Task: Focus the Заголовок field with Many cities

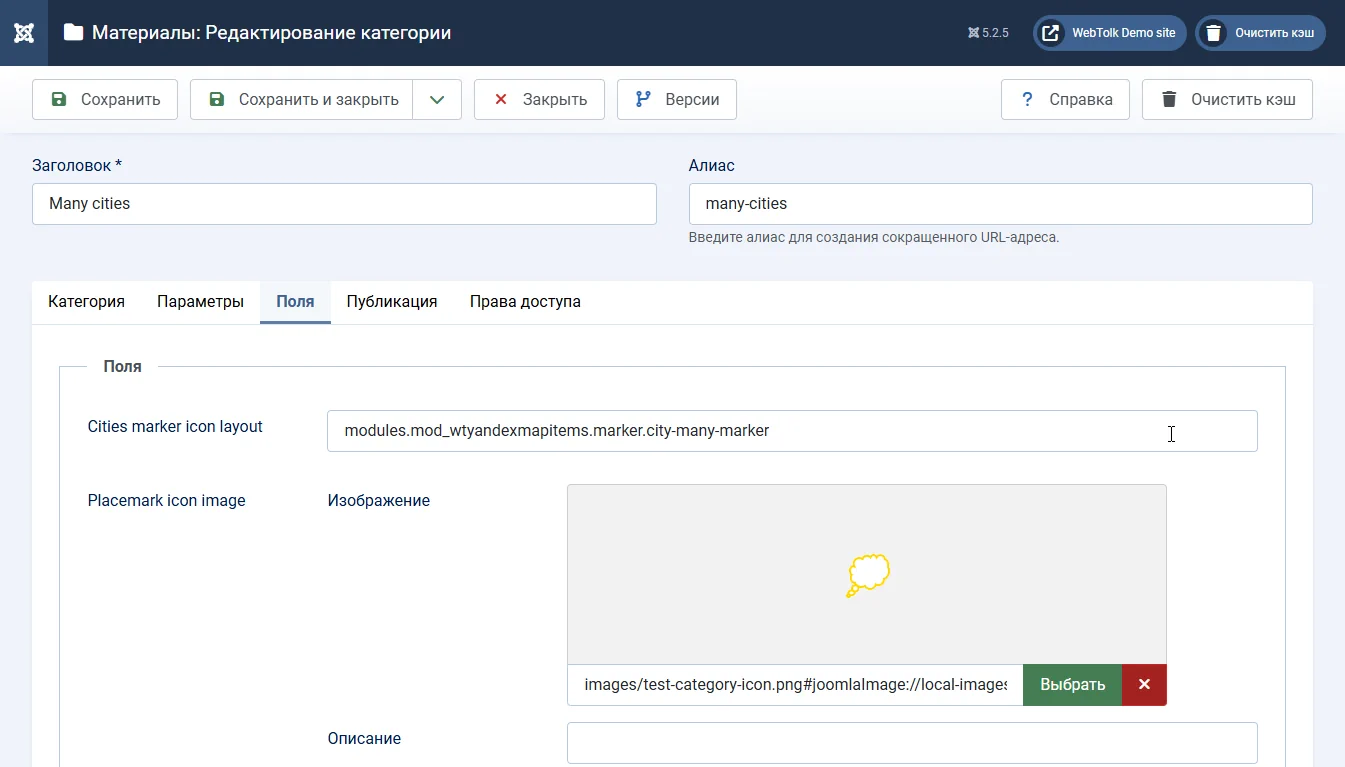Action: point(344,204)
